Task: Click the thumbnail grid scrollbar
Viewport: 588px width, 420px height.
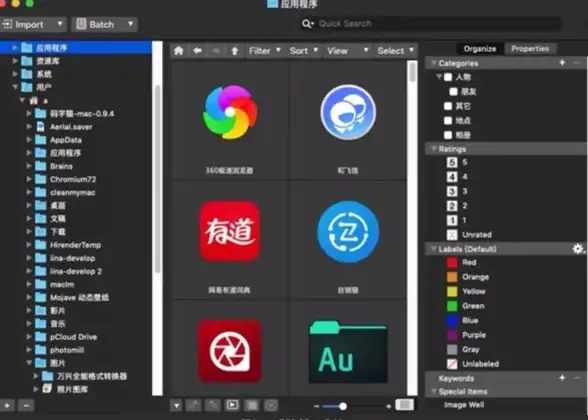Action: (x=412, y=72)
